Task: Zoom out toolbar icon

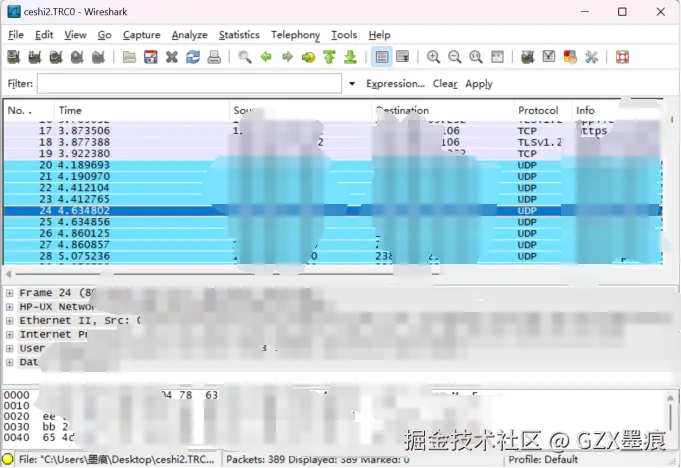Action: [455, 57]
